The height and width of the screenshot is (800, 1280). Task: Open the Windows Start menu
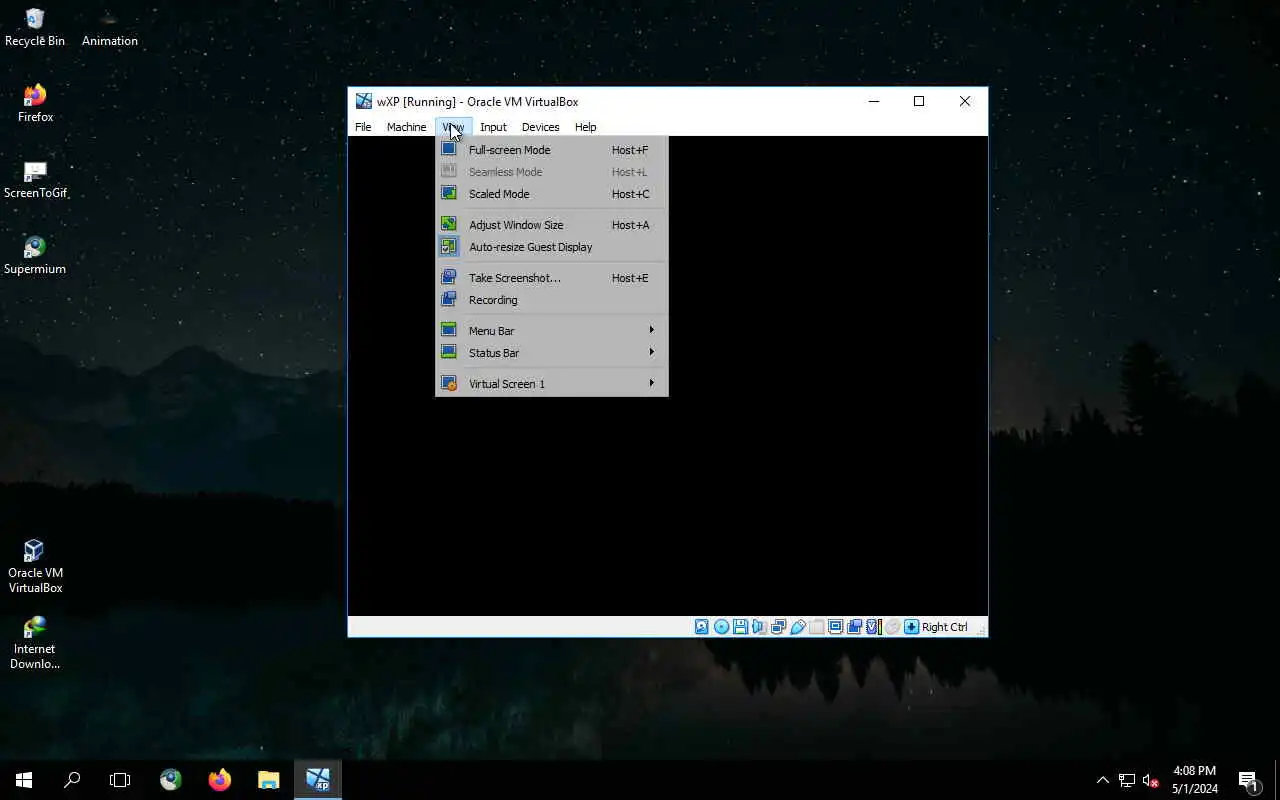24,780
